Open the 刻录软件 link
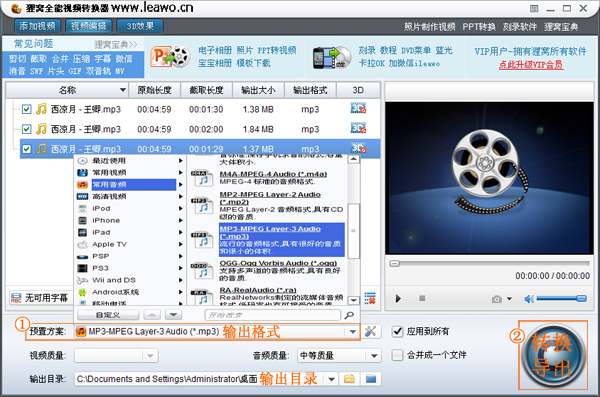600x397 pixels. (519, 27)
